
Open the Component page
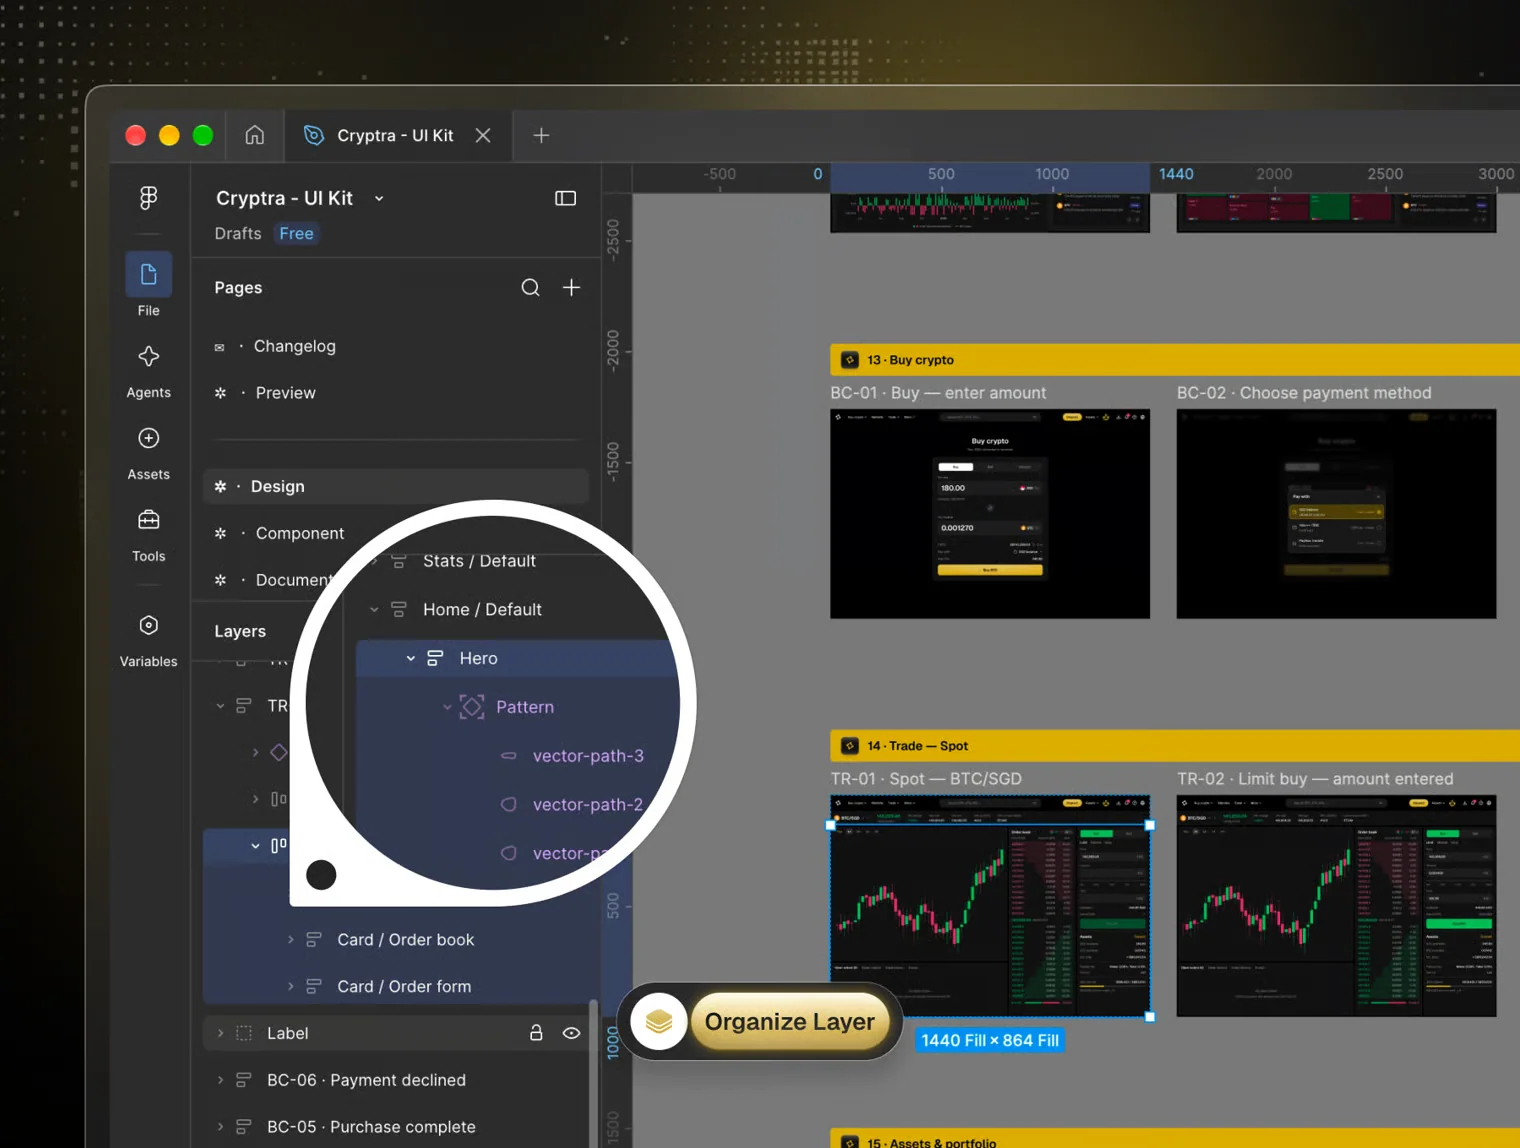pyautogui.click(x=300, y=533)
